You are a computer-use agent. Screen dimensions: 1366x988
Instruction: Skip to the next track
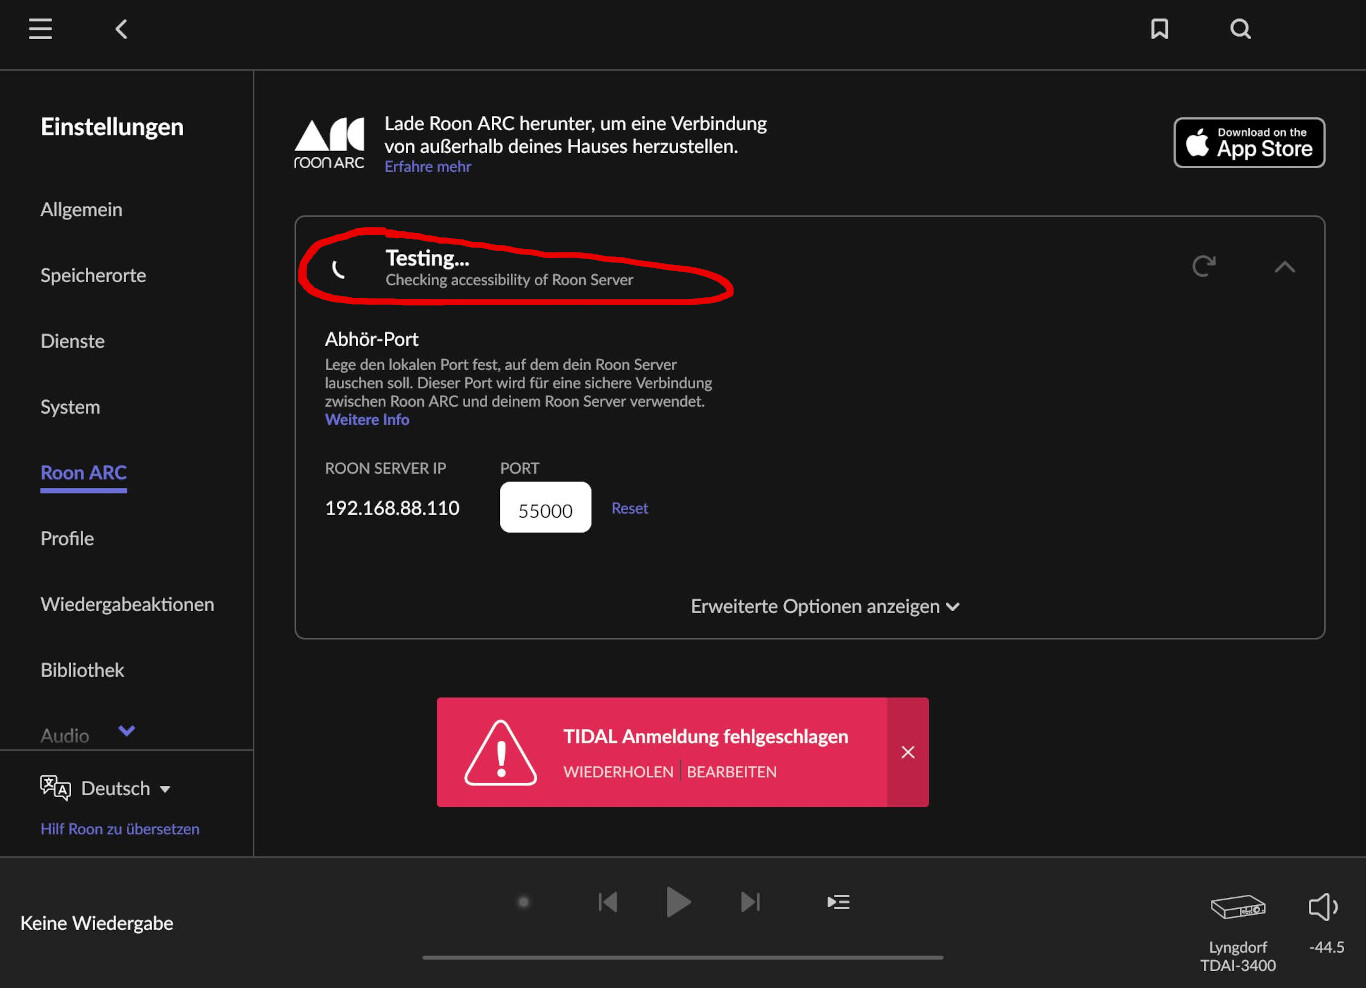tap(750, 902)
